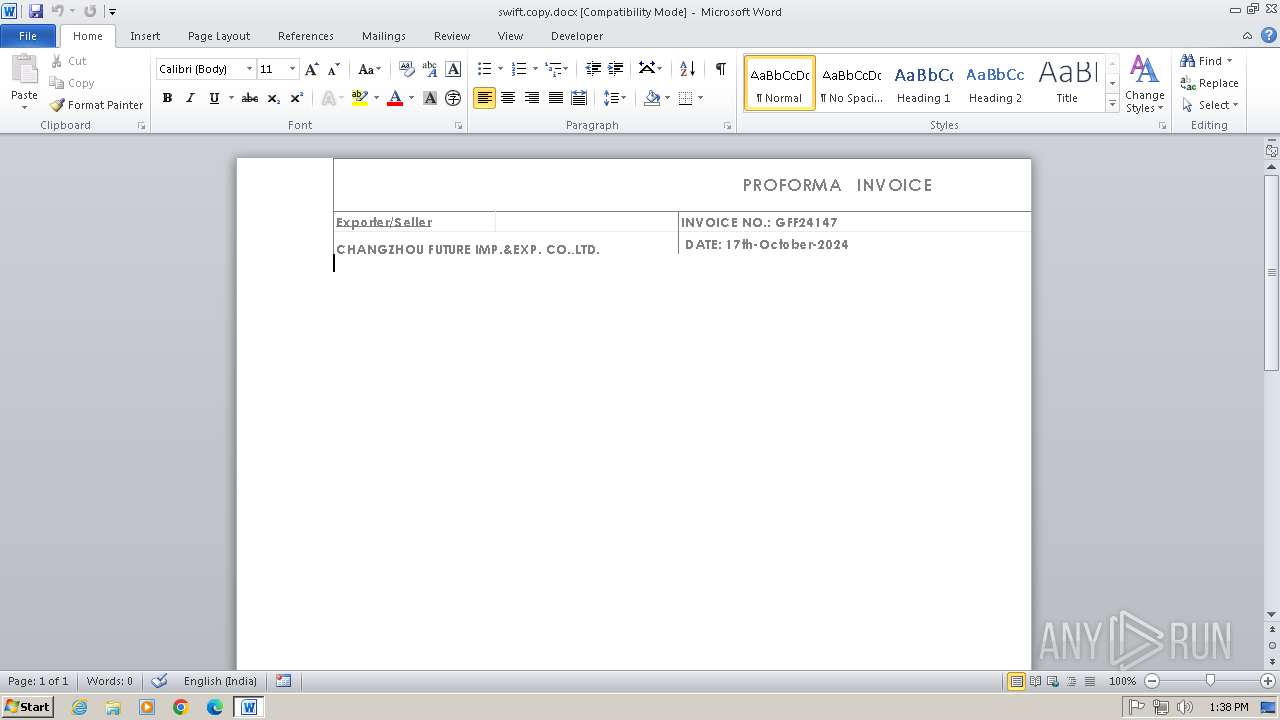This screenshot has width=1280, height=720.
Task: Toggle Show/Hide paragraph marks
Action: (x=720, y=69)
